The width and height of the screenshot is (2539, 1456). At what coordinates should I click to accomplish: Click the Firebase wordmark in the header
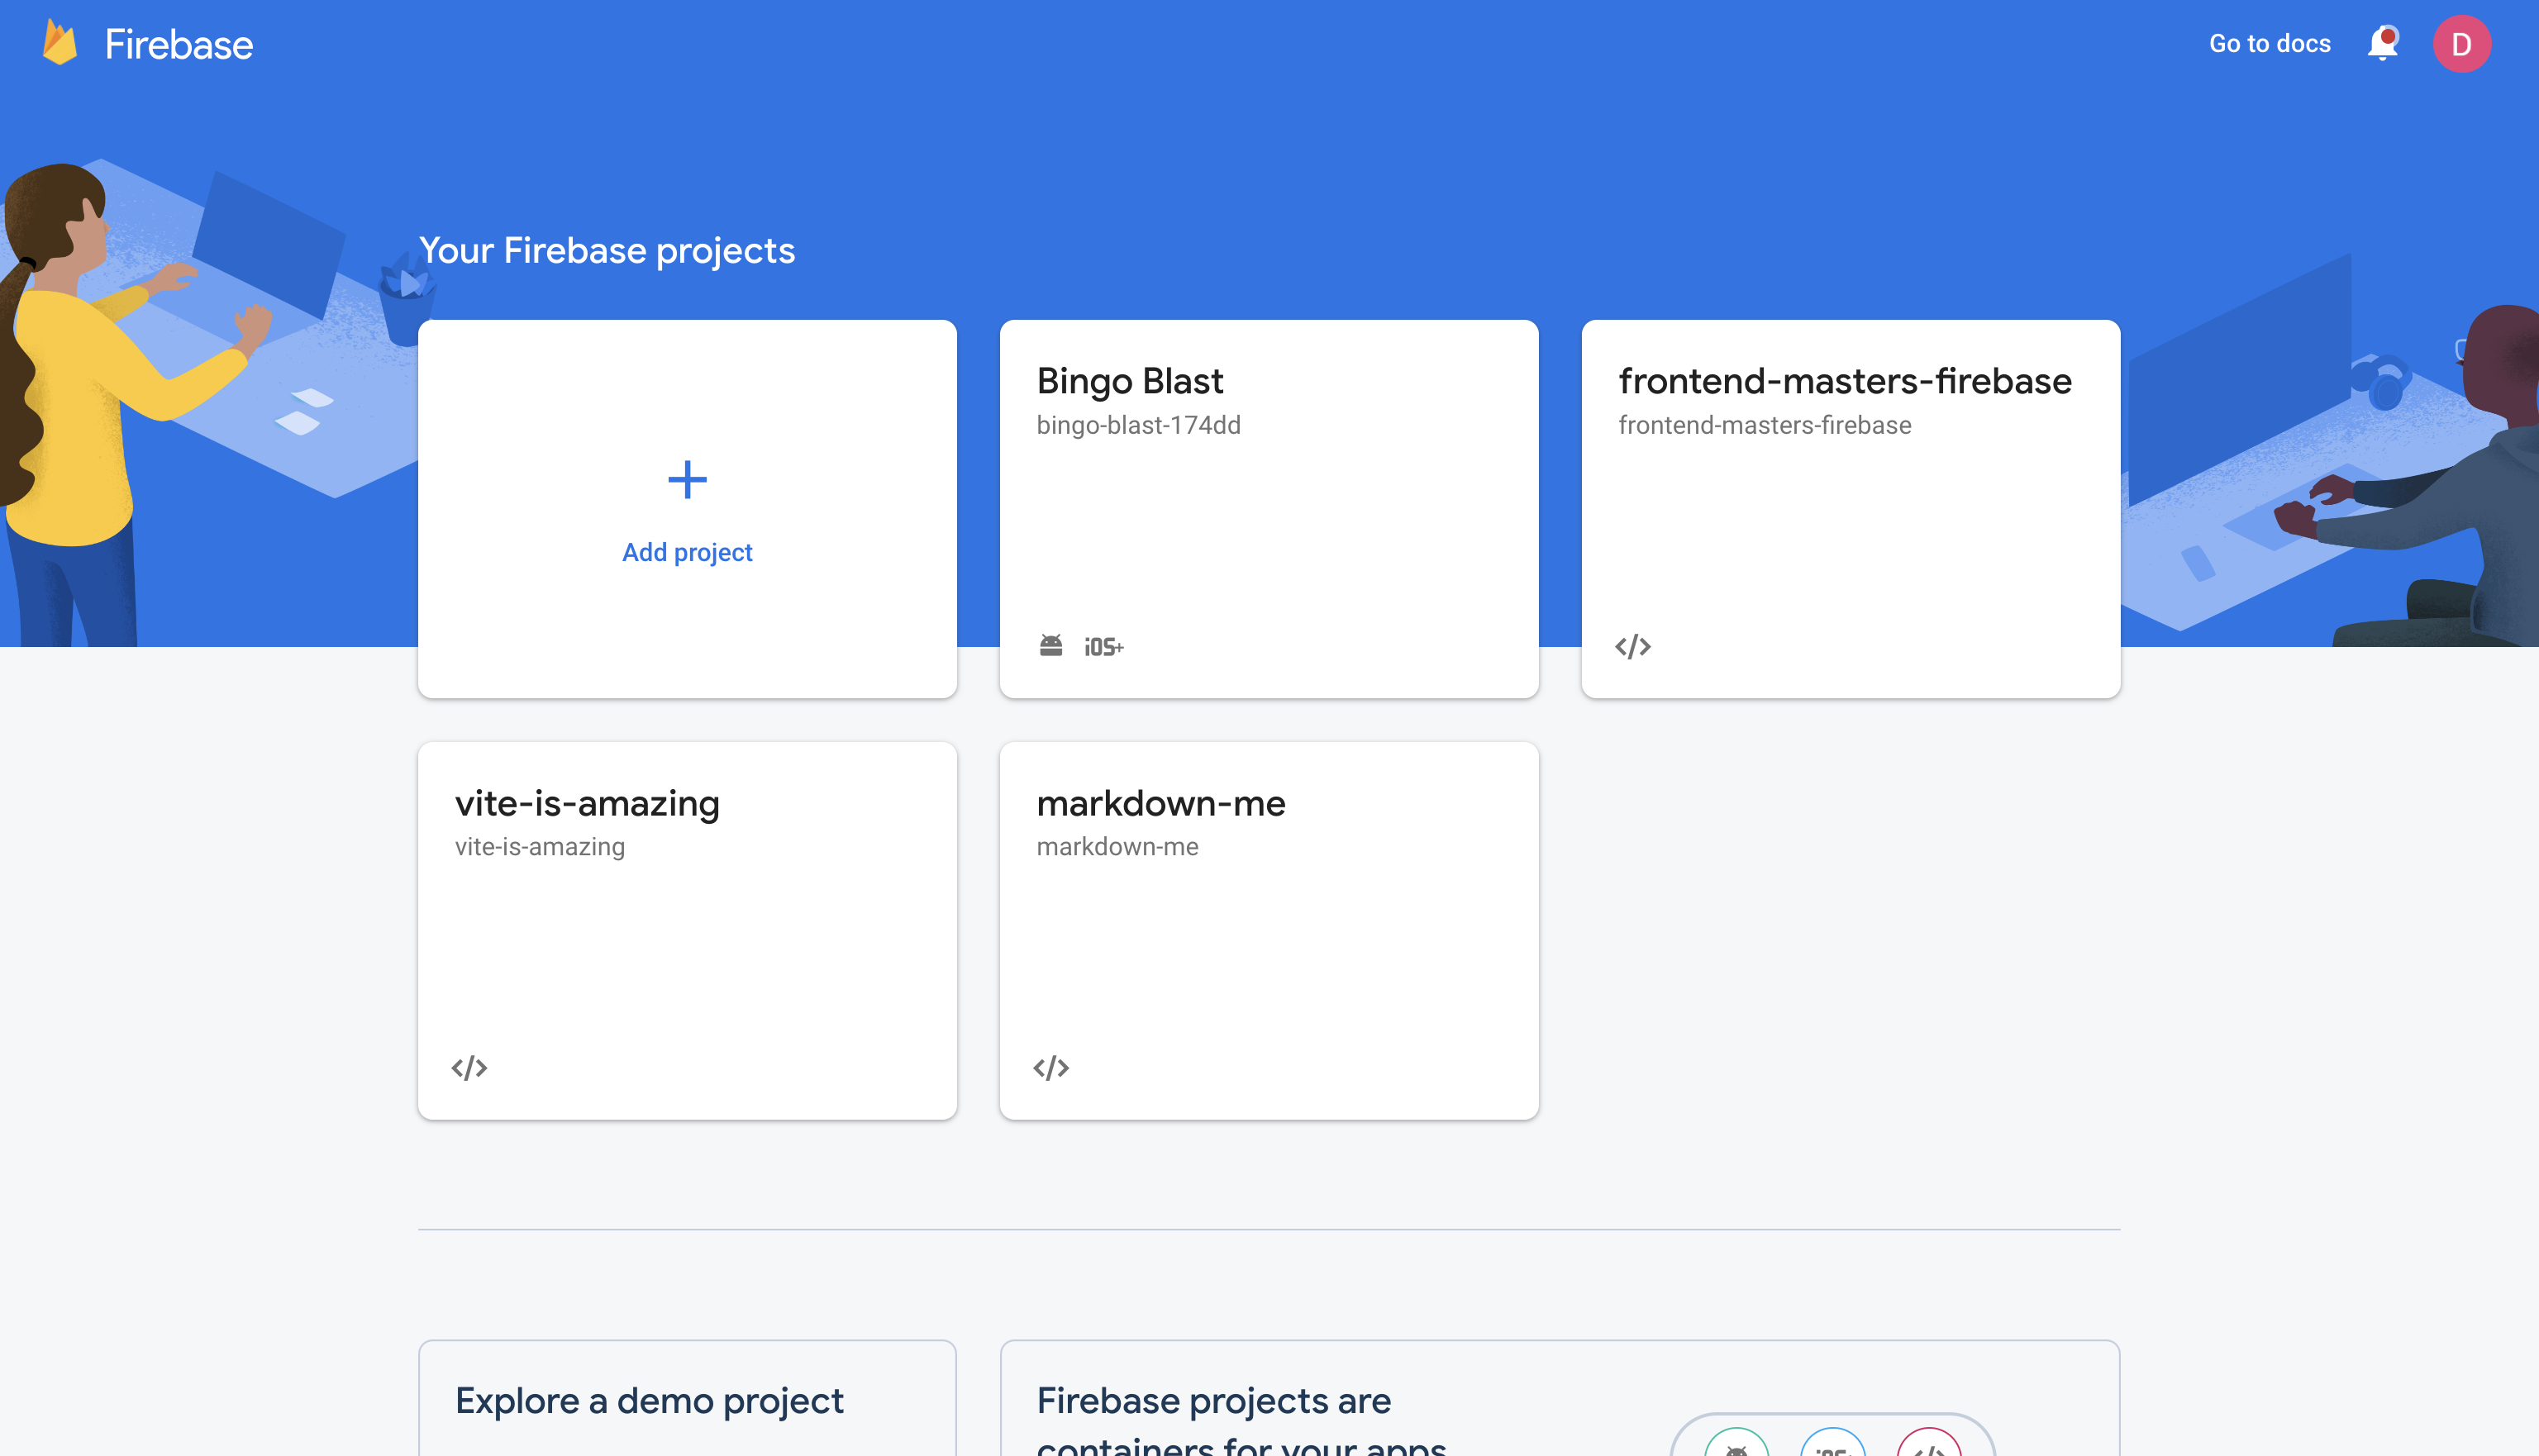(x=179, y=44)
